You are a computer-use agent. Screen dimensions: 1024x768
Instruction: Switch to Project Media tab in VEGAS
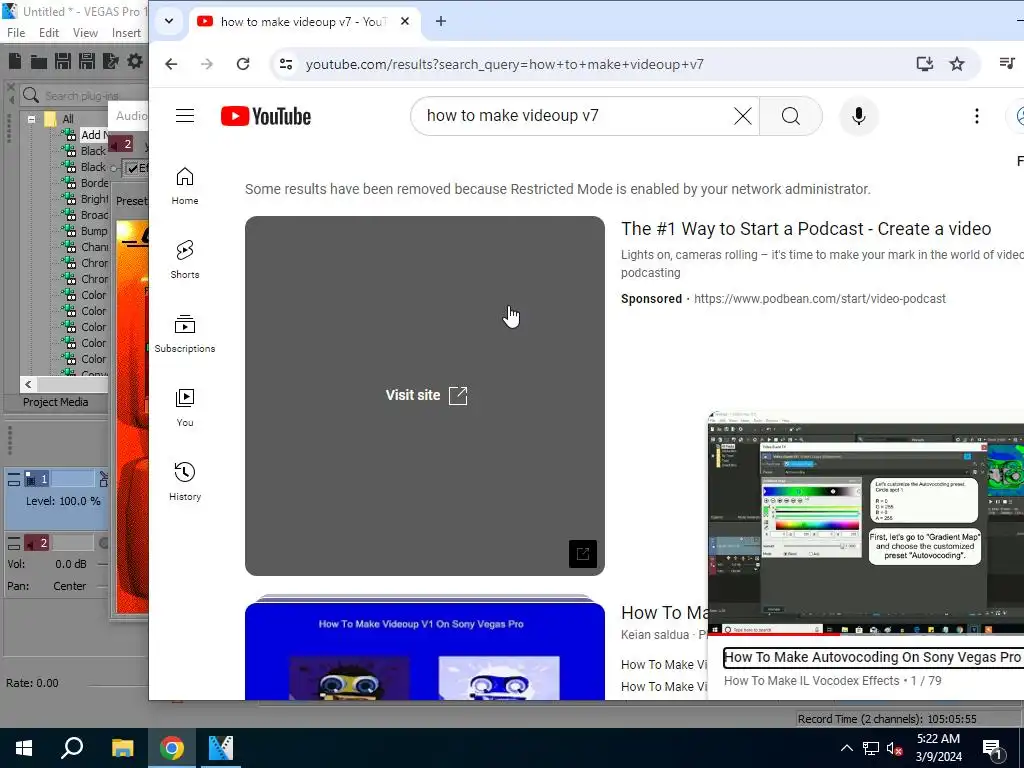coord(56,402)
